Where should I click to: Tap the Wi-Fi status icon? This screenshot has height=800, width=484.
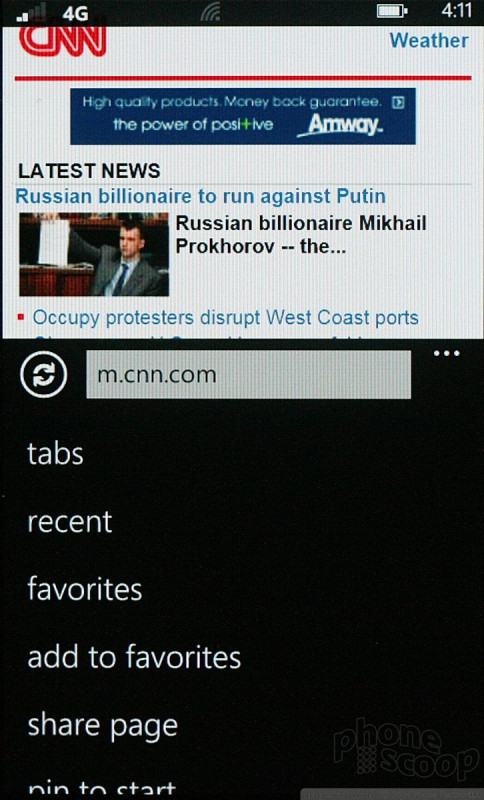[x=211, y=12]
